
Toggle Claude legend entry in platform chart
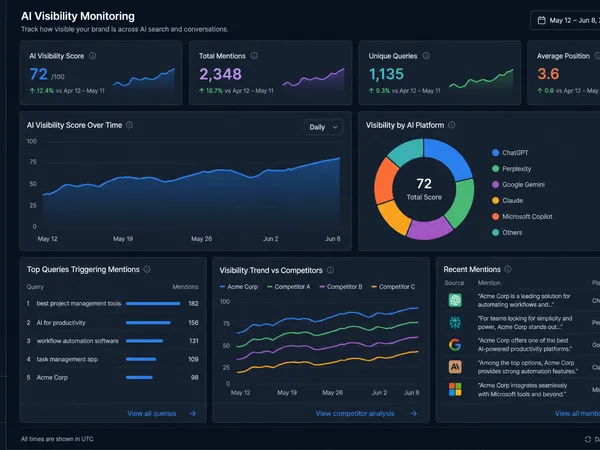pyautogui.click(x=507, y=201)
